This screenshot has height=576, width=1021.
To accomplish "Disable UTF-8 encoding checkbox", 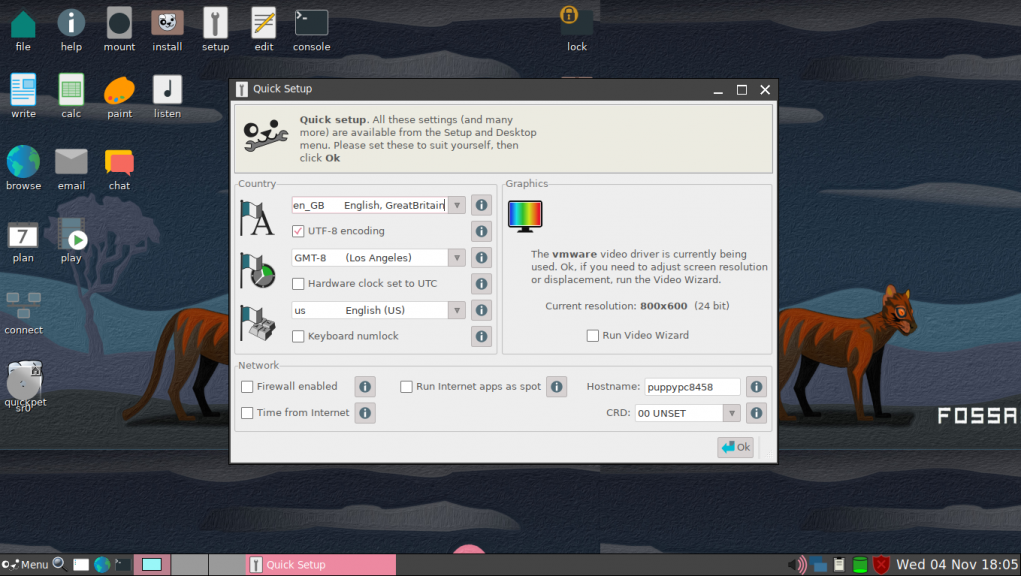I will (x=298, y=231).
